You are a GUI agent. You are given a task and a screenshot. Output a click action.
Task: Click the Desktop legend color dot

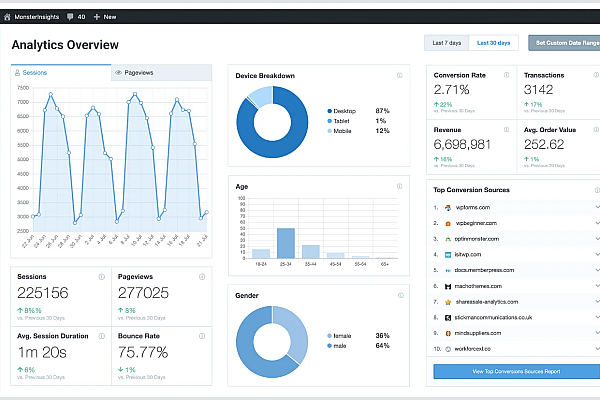pyautogui.click(x=329, y=110)
